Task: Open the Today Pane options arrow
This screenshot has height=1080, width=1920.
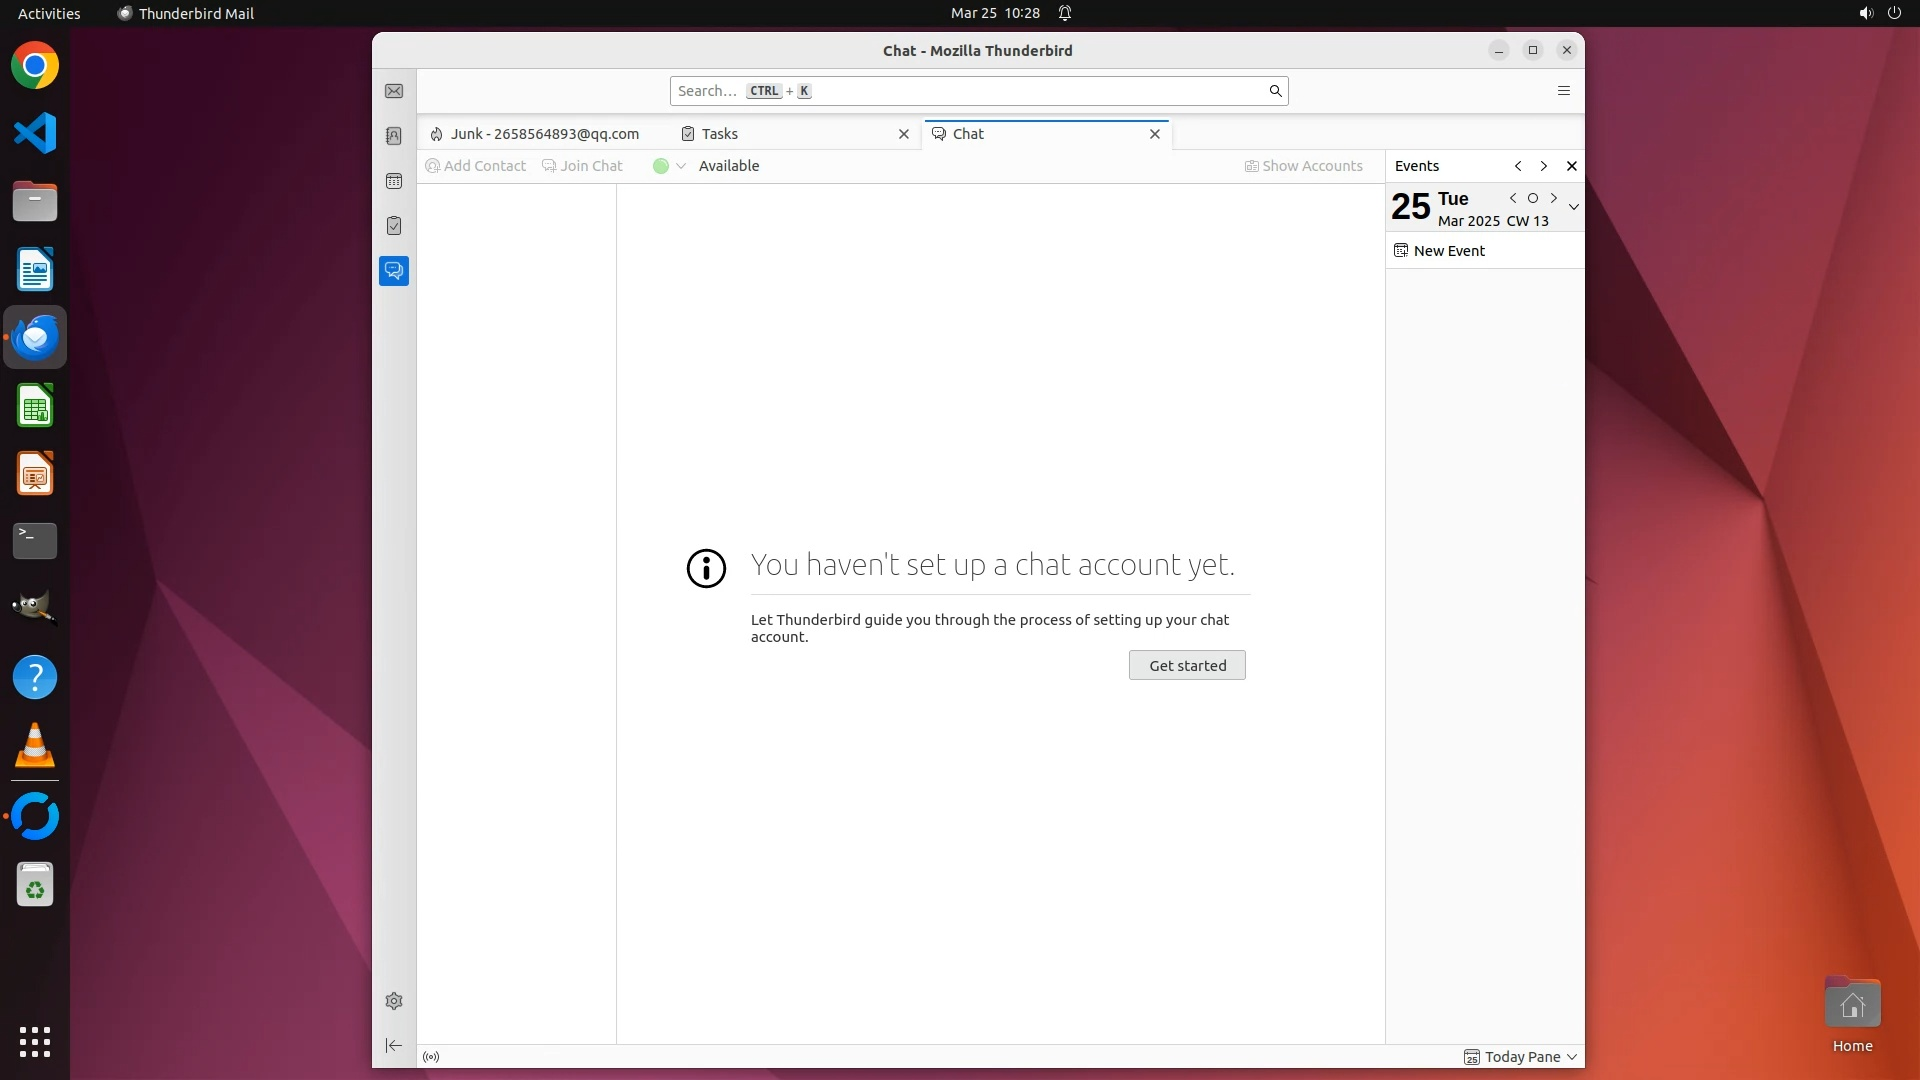Action: click(x=1572, y=1057)
